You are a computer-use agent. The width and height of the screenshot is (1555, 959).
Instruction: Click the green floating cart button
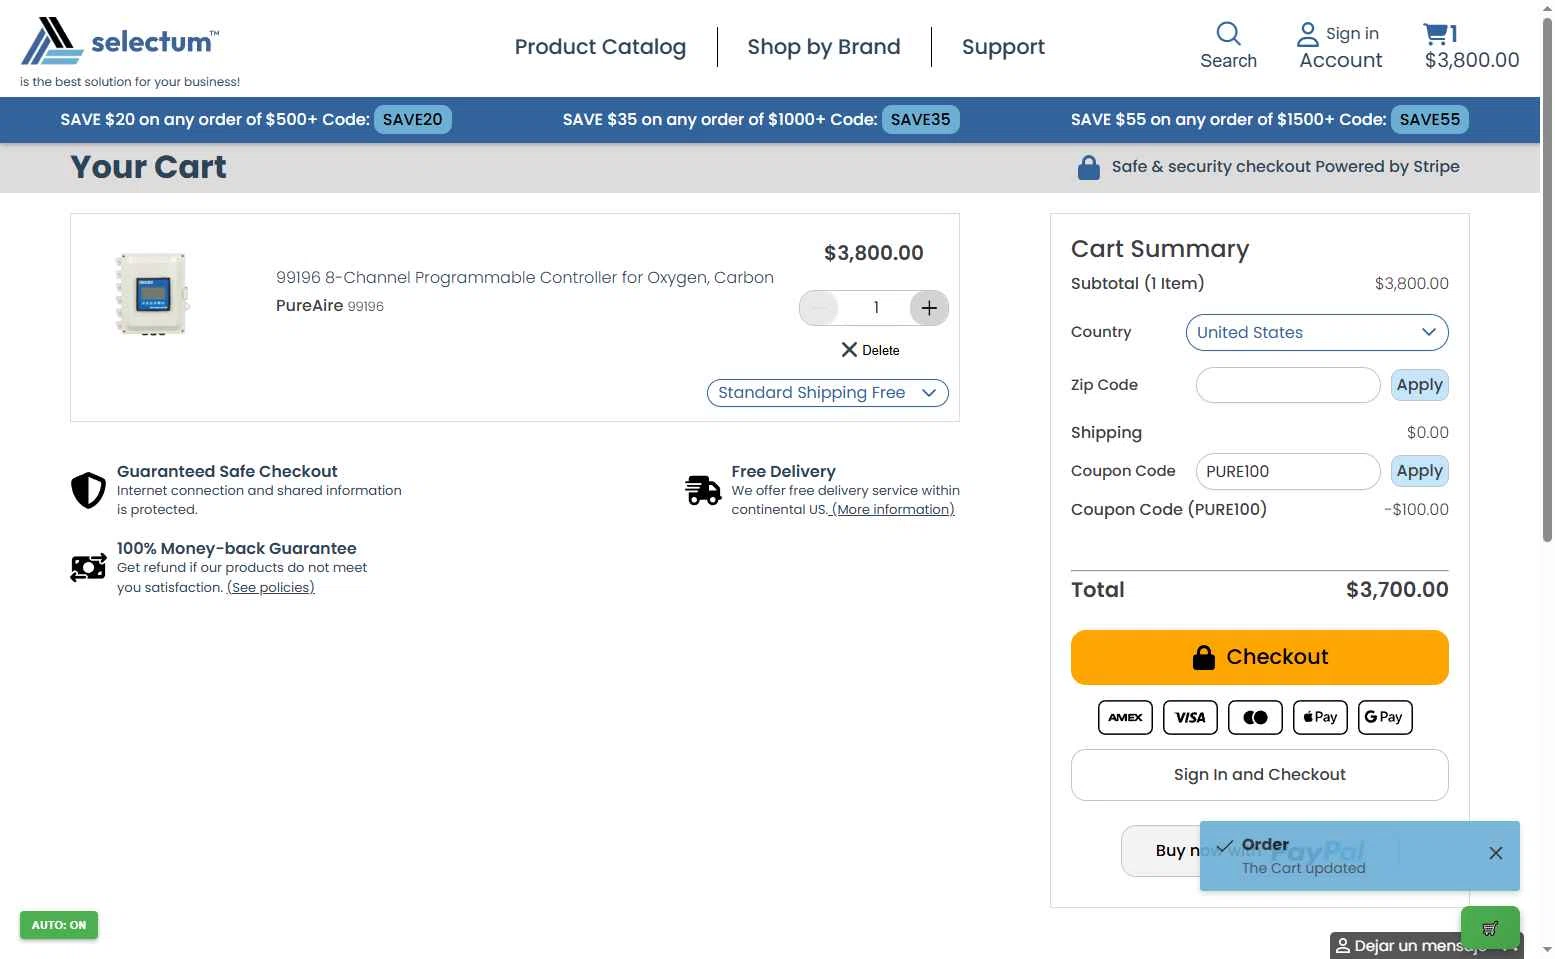coord(1490,927)
